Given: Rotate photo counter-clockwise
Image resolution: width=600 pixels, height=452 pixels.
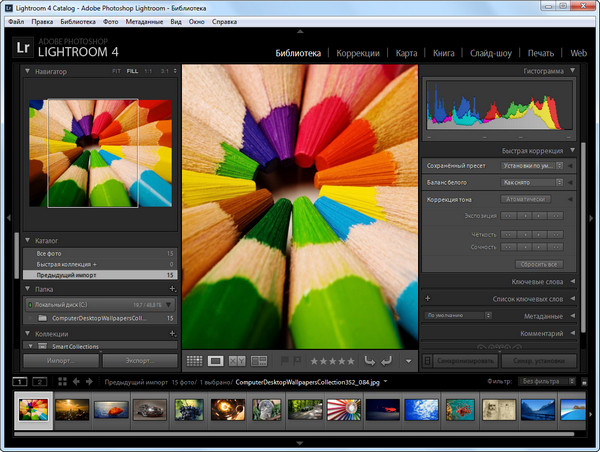Looking at the screenshot, I should coord(369,361).
